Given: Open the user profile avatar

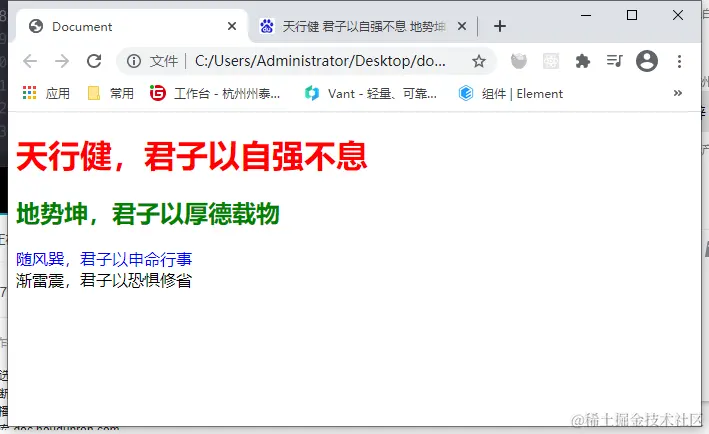Looking at the screenshot, I should tap(647, 61).
